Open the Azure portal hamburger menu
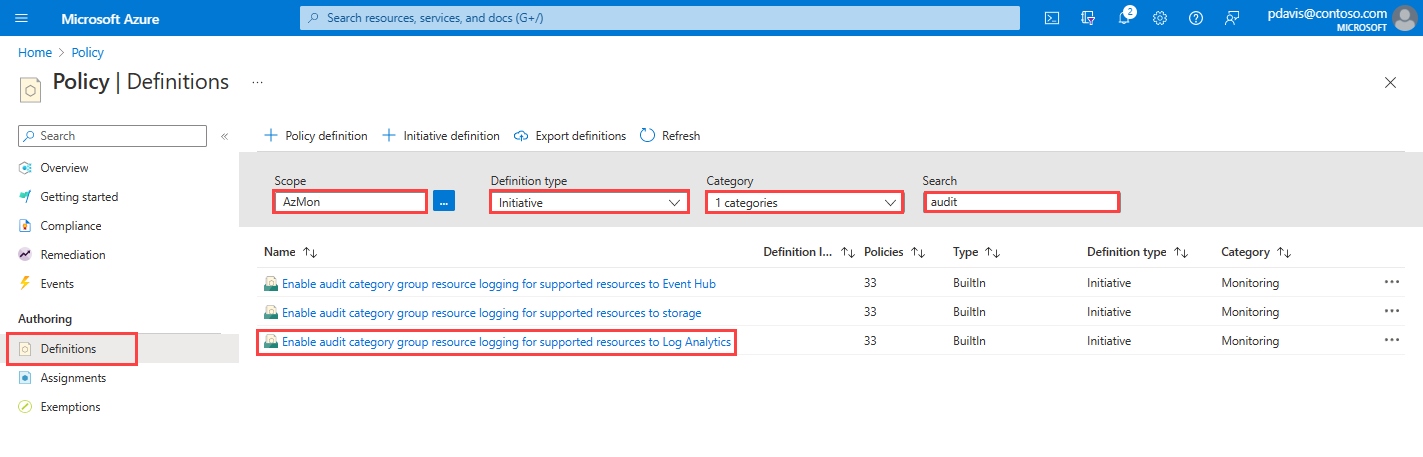The height and width of the screenshot is (457, 1423). [x=22, y=19]
